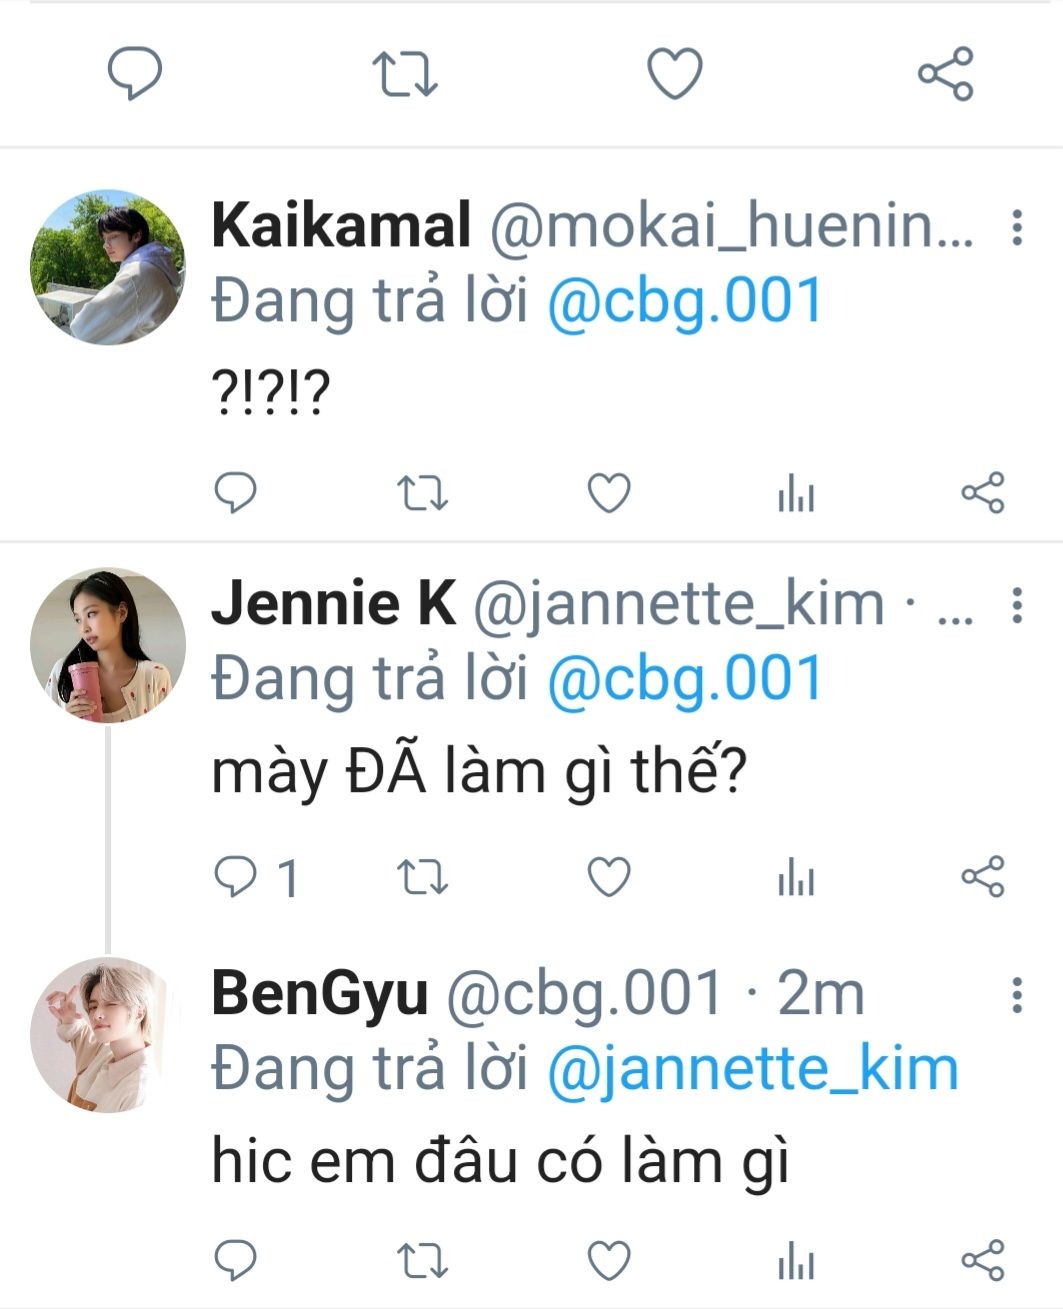Reply to BenGyu's "hic em đâu có làm gì" tweet

point(236,1260)
